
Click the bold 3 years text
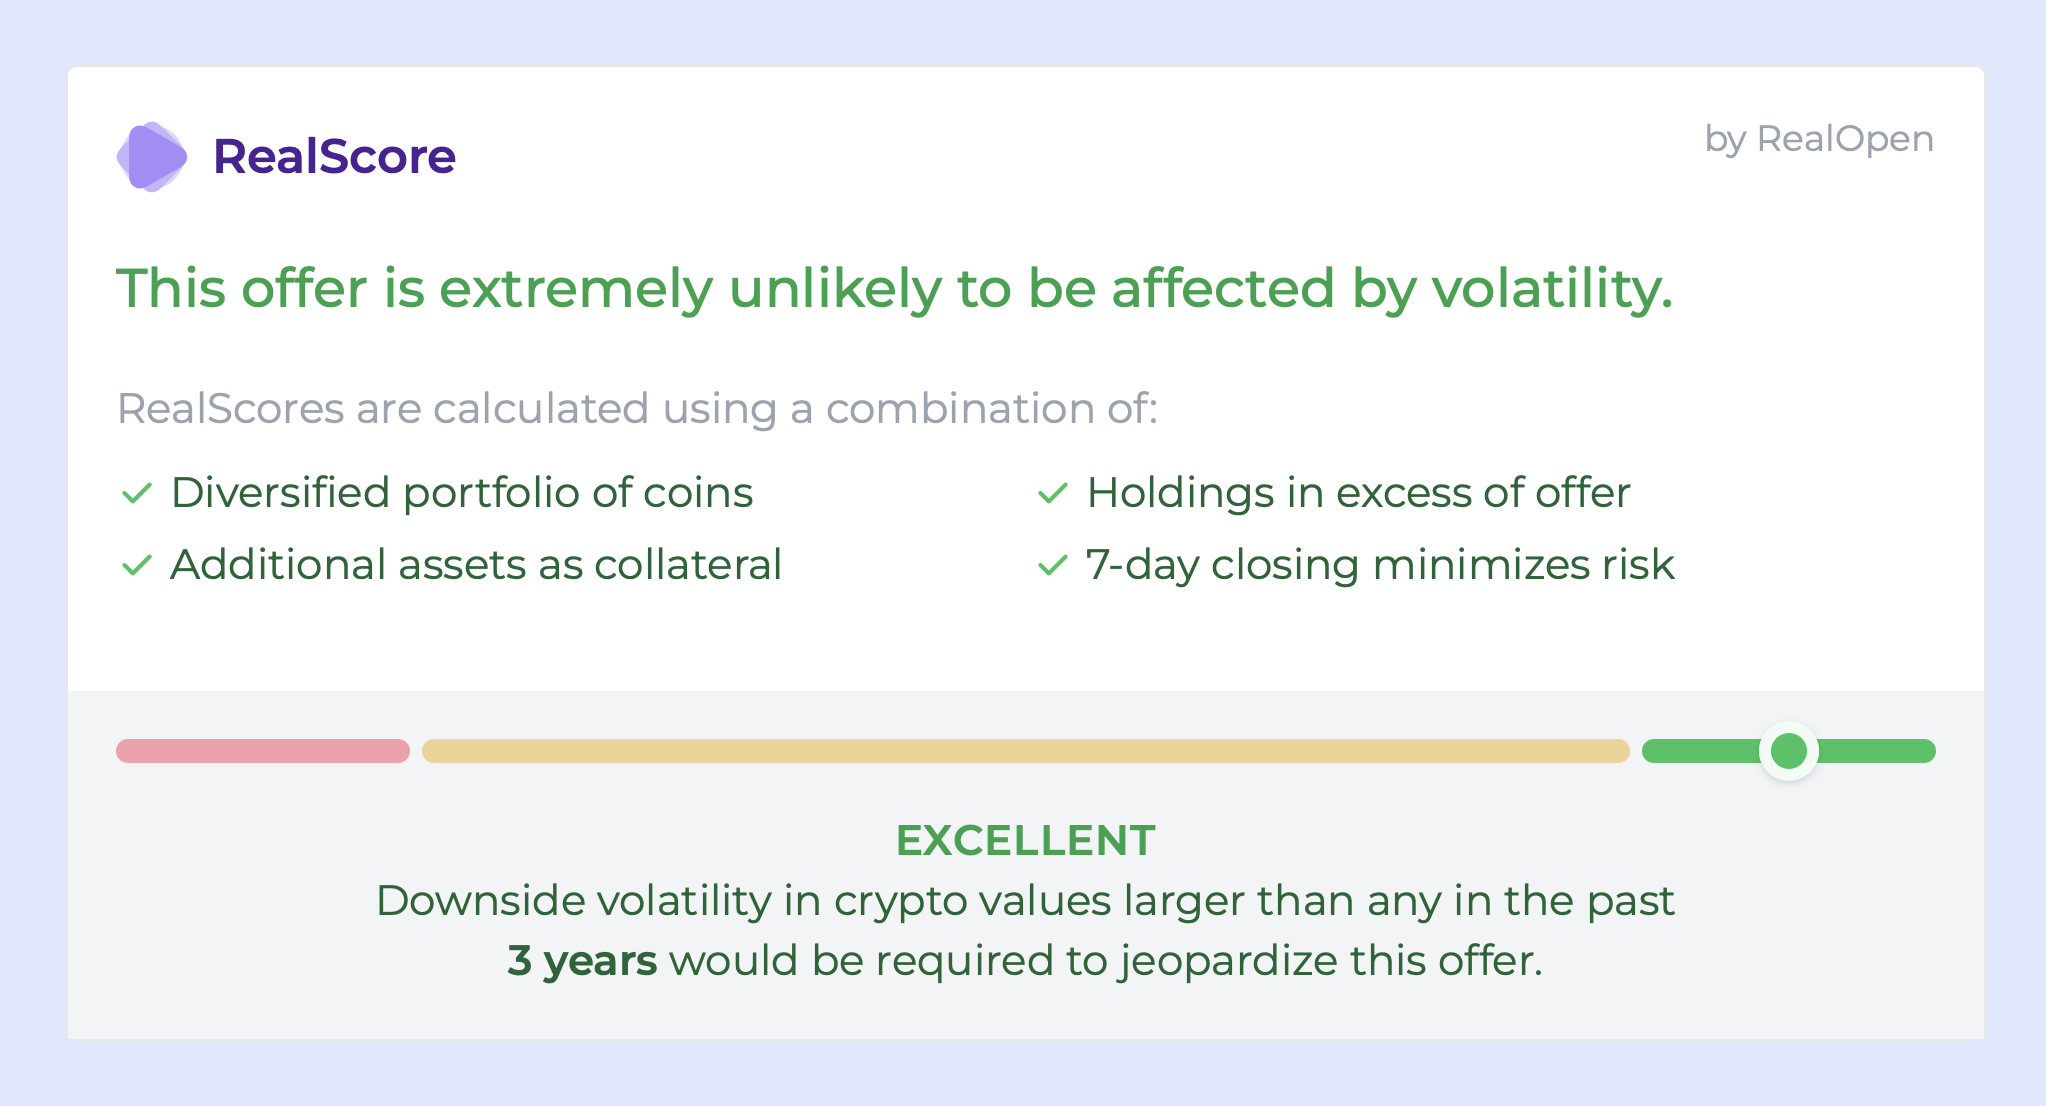(582, 961)
